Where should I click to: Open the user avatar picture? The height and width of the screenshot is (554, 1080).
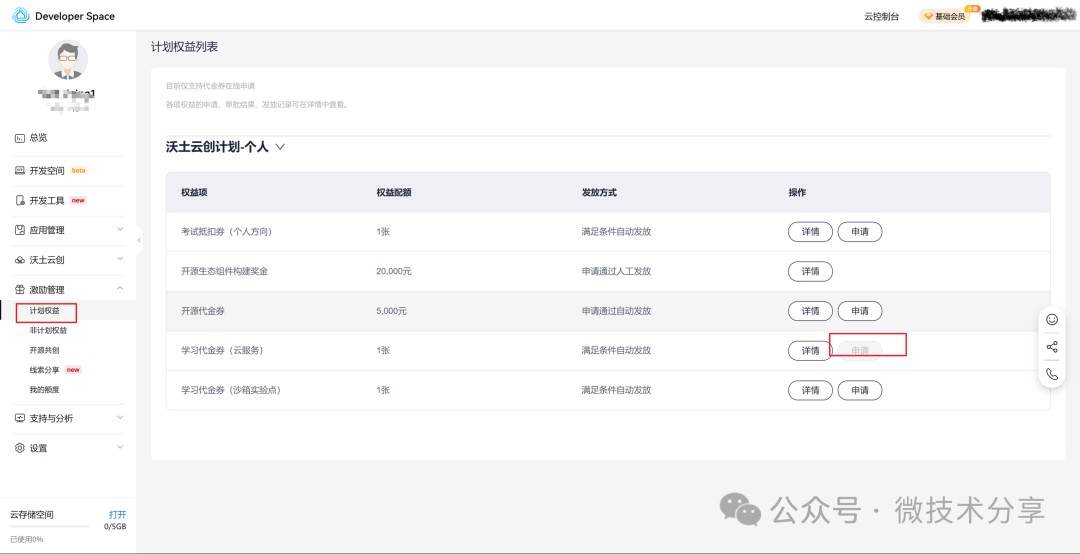coord(68,59)
